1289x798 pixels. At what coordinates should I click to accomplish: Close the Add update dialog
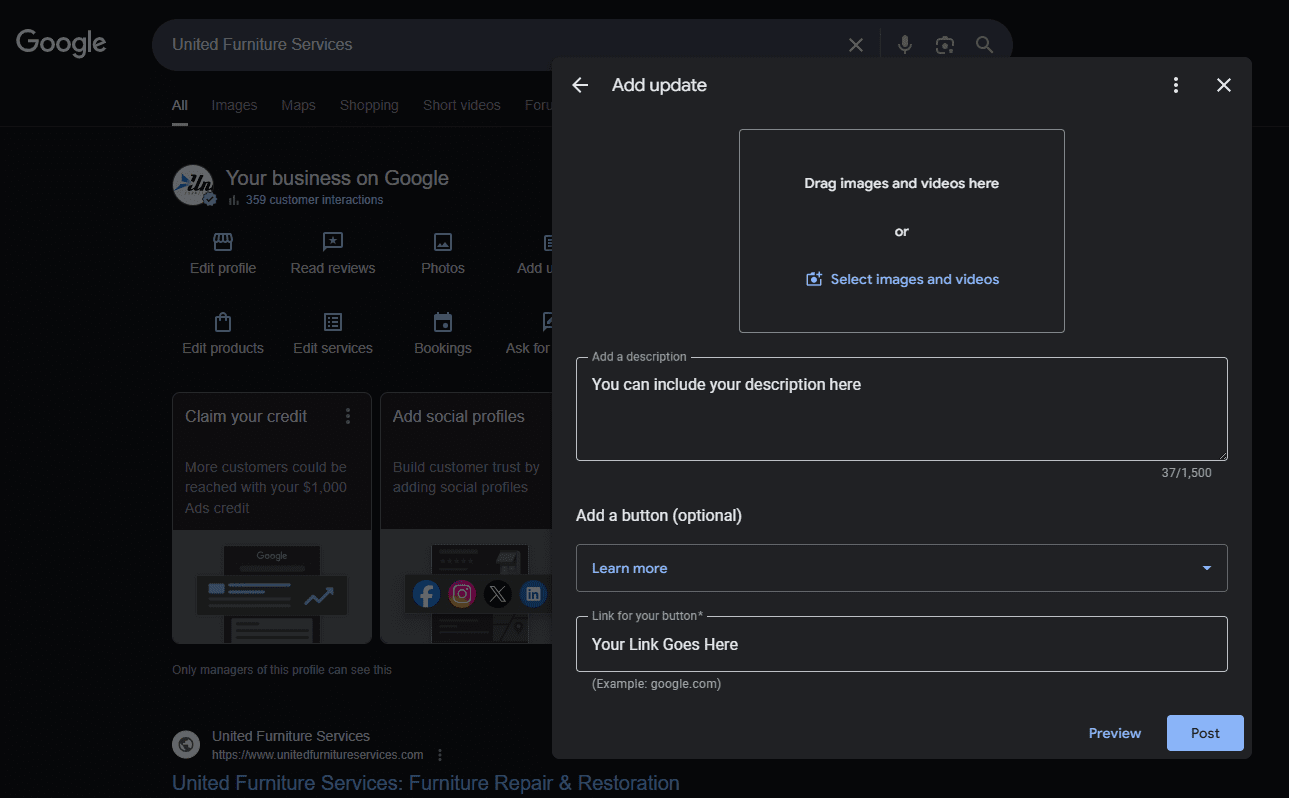click(1224, 85)
